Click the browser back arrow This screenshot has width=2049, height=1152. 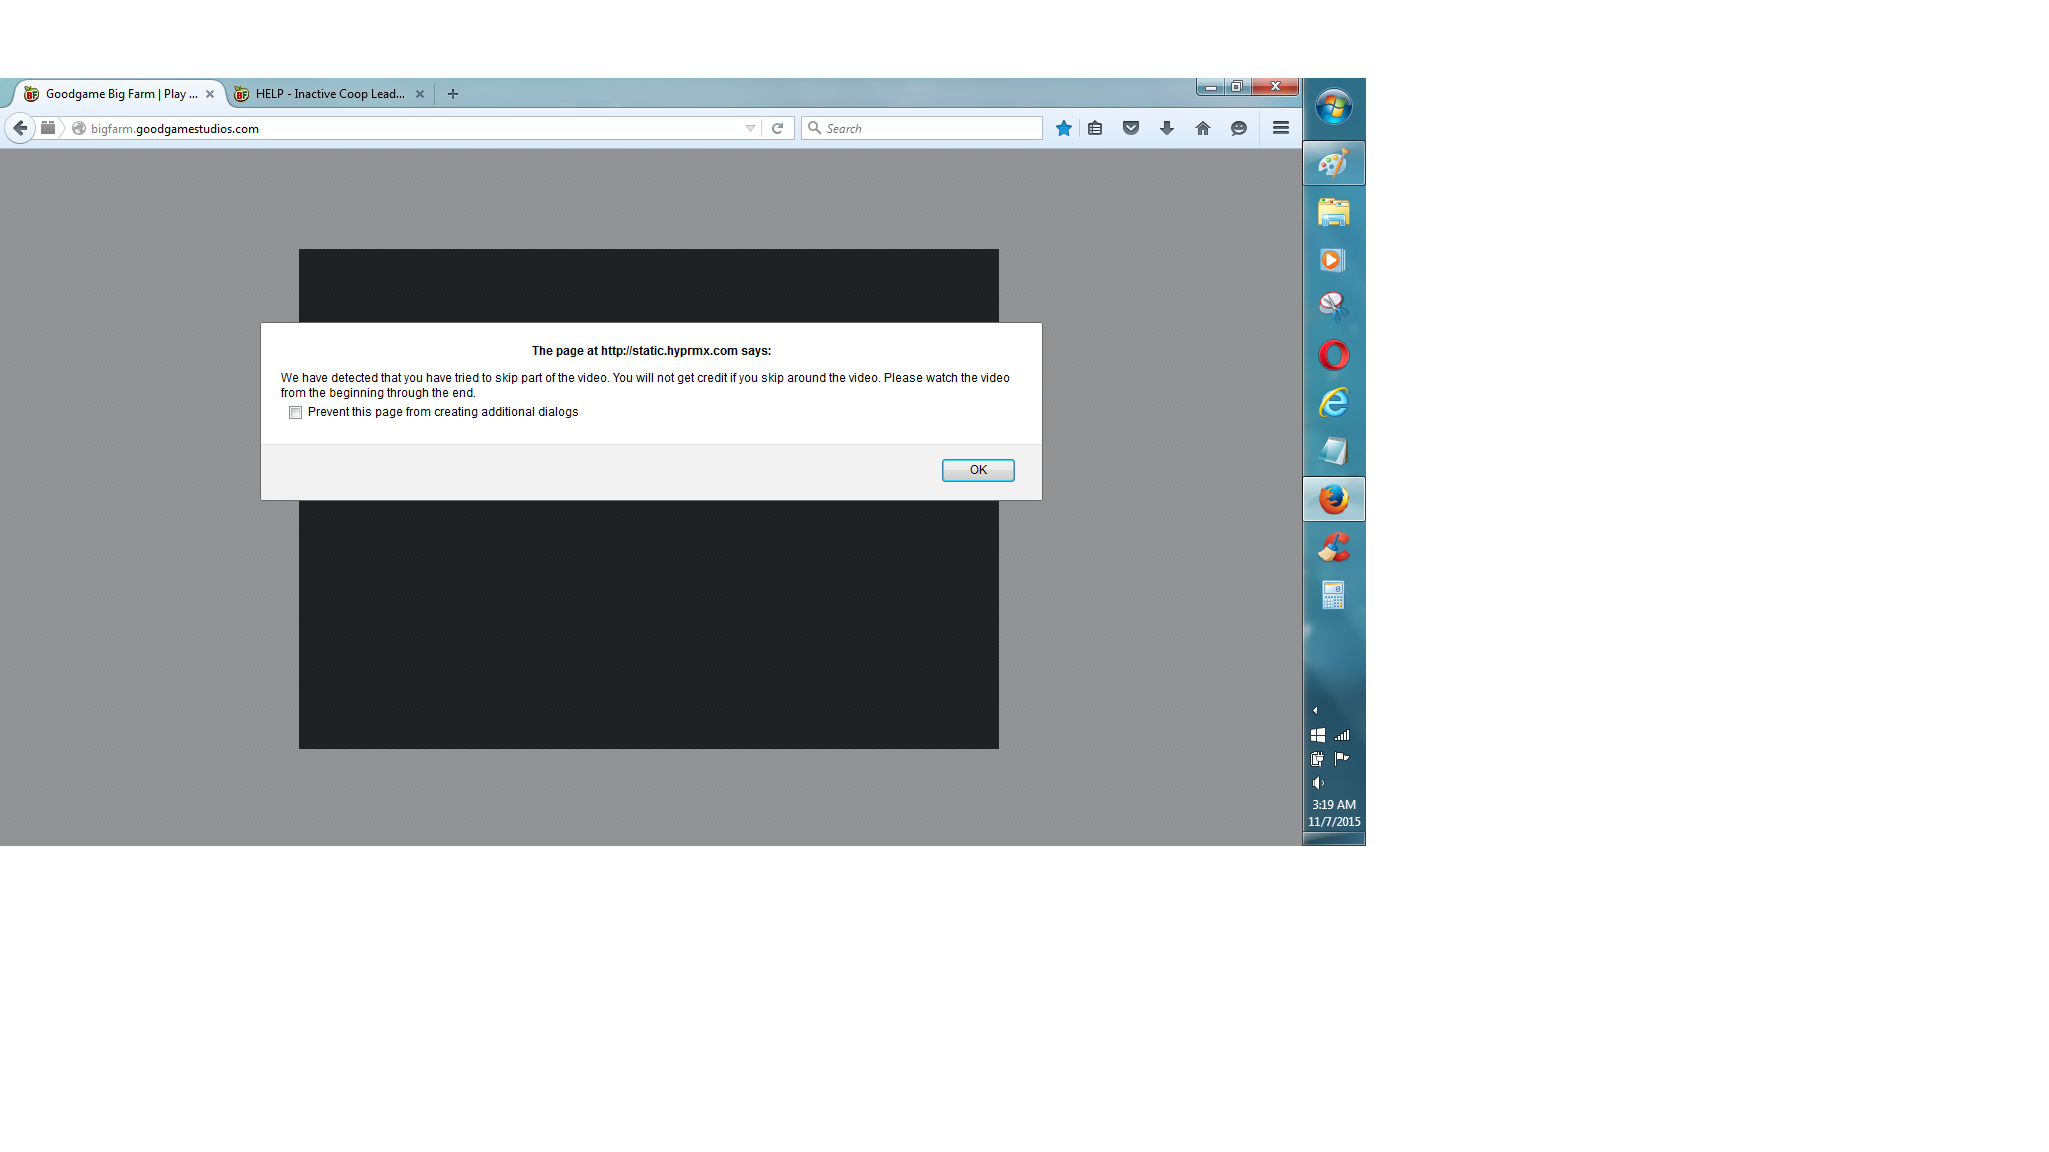pyautogui.click(x=20, y=128)
